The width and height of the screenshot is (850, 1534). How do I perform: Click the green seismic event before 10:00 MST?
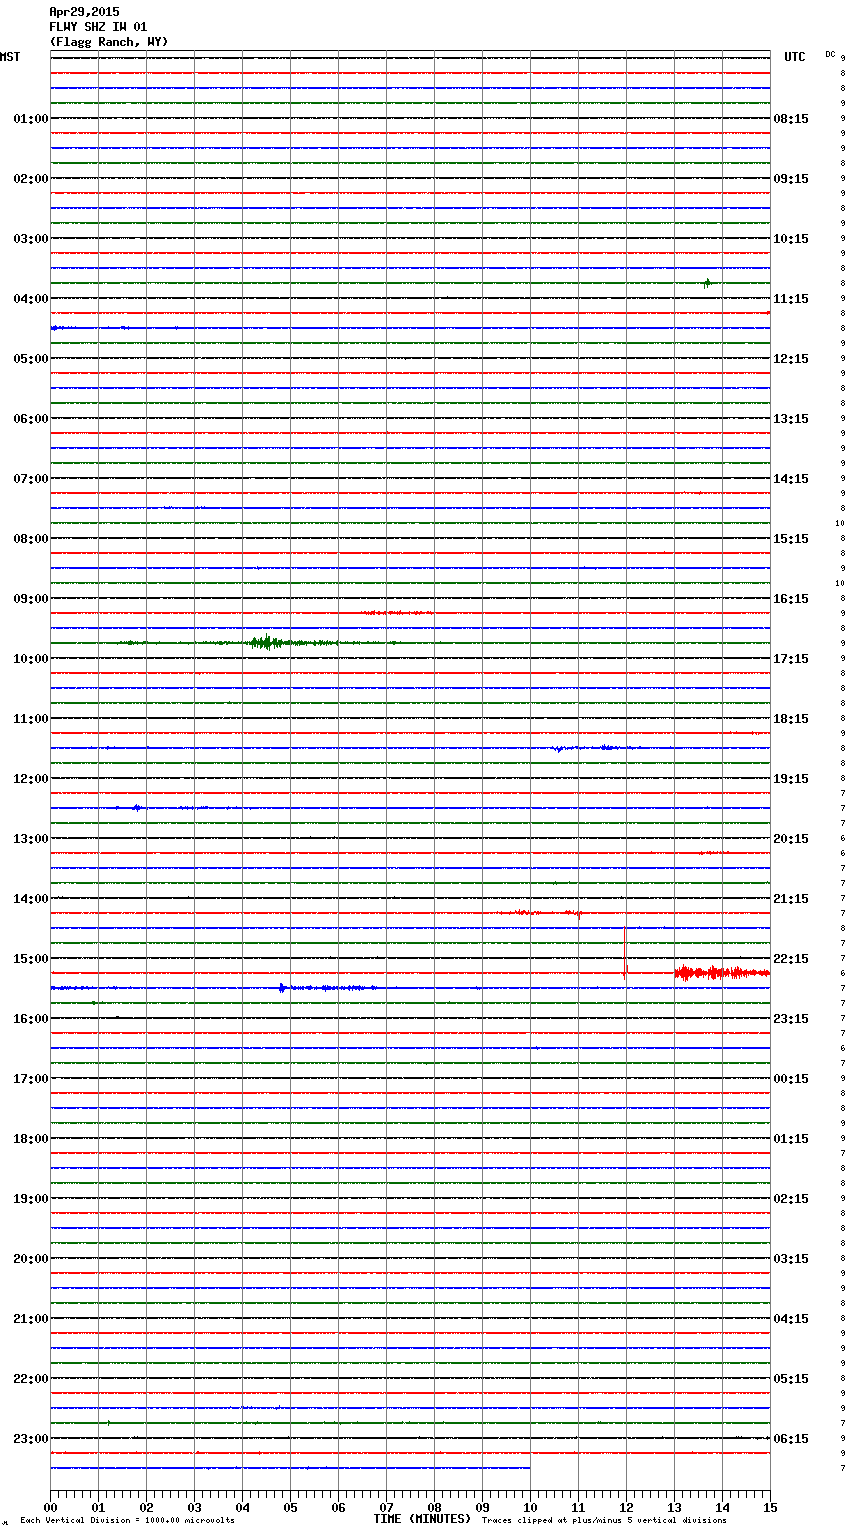tap(267, 642)
